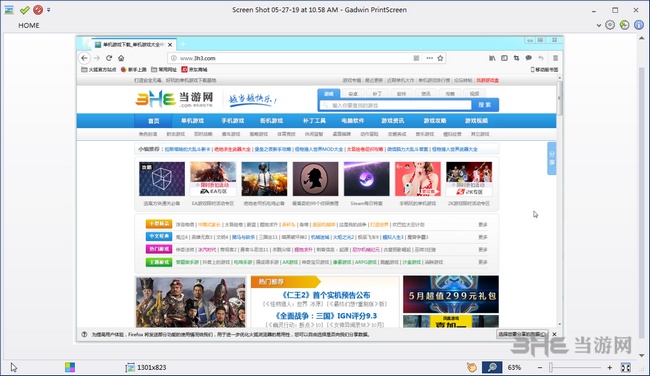Click the 新手上路 bookmark

(133, 70)
